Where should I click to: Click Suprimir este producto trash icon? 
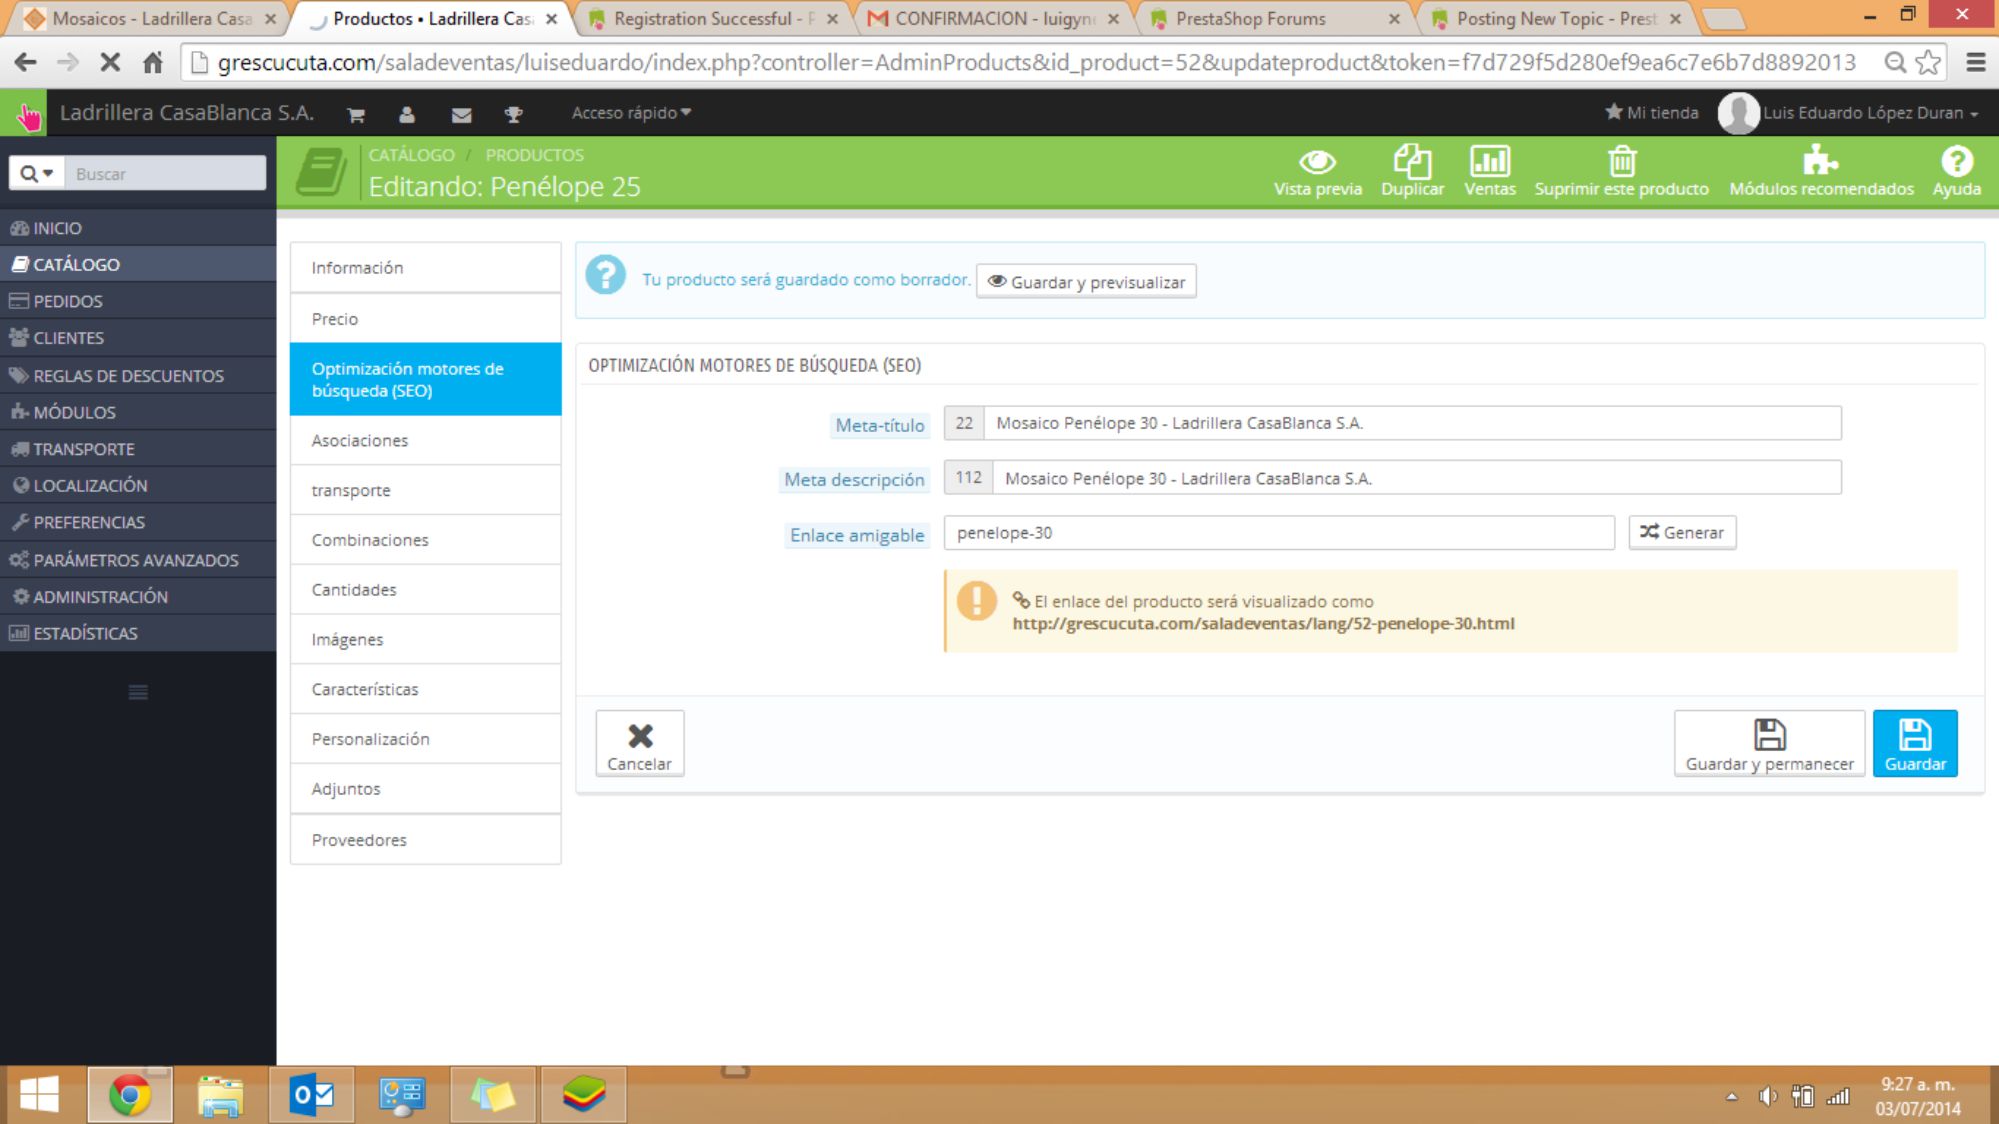pyautogui.click(x=1621, y=162)
